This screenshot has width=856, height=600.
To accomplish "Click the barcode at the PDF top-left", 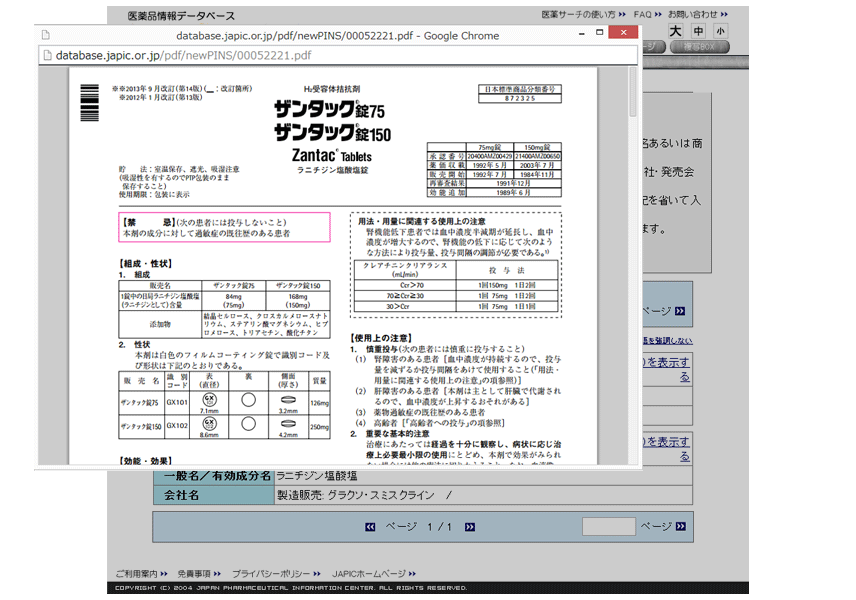I will (90, 103).
